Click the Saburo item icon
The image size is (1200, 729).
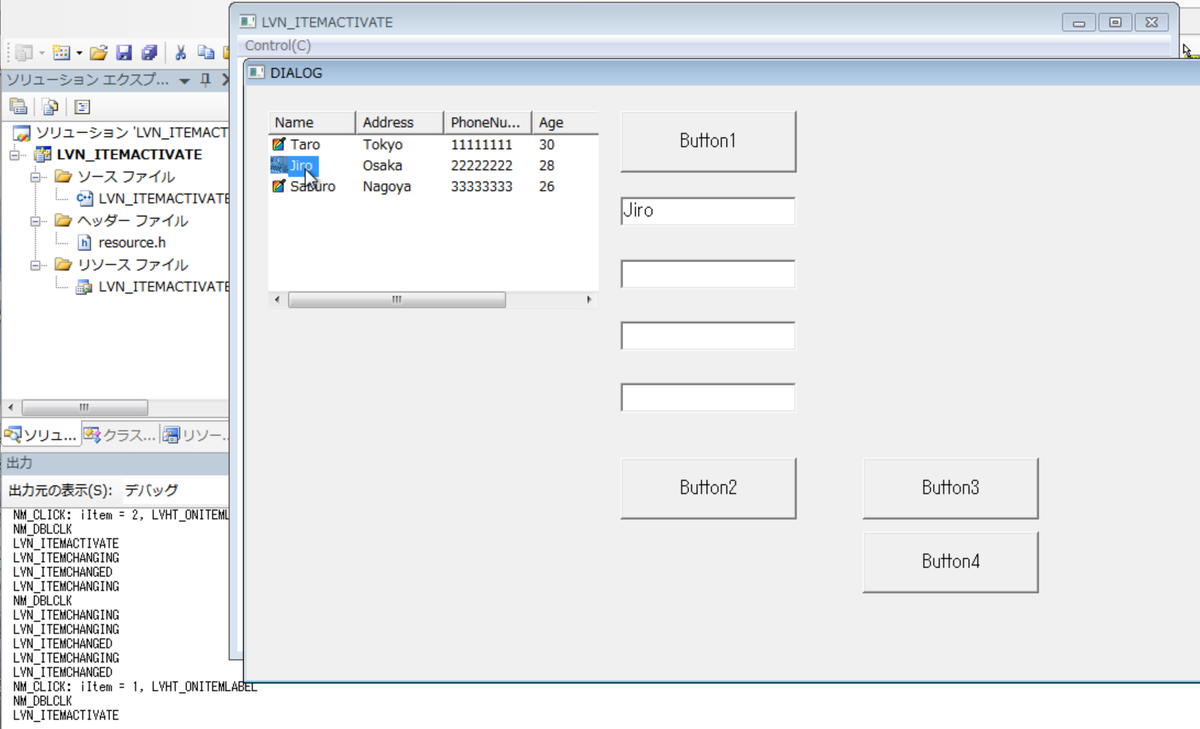point(279,187)
